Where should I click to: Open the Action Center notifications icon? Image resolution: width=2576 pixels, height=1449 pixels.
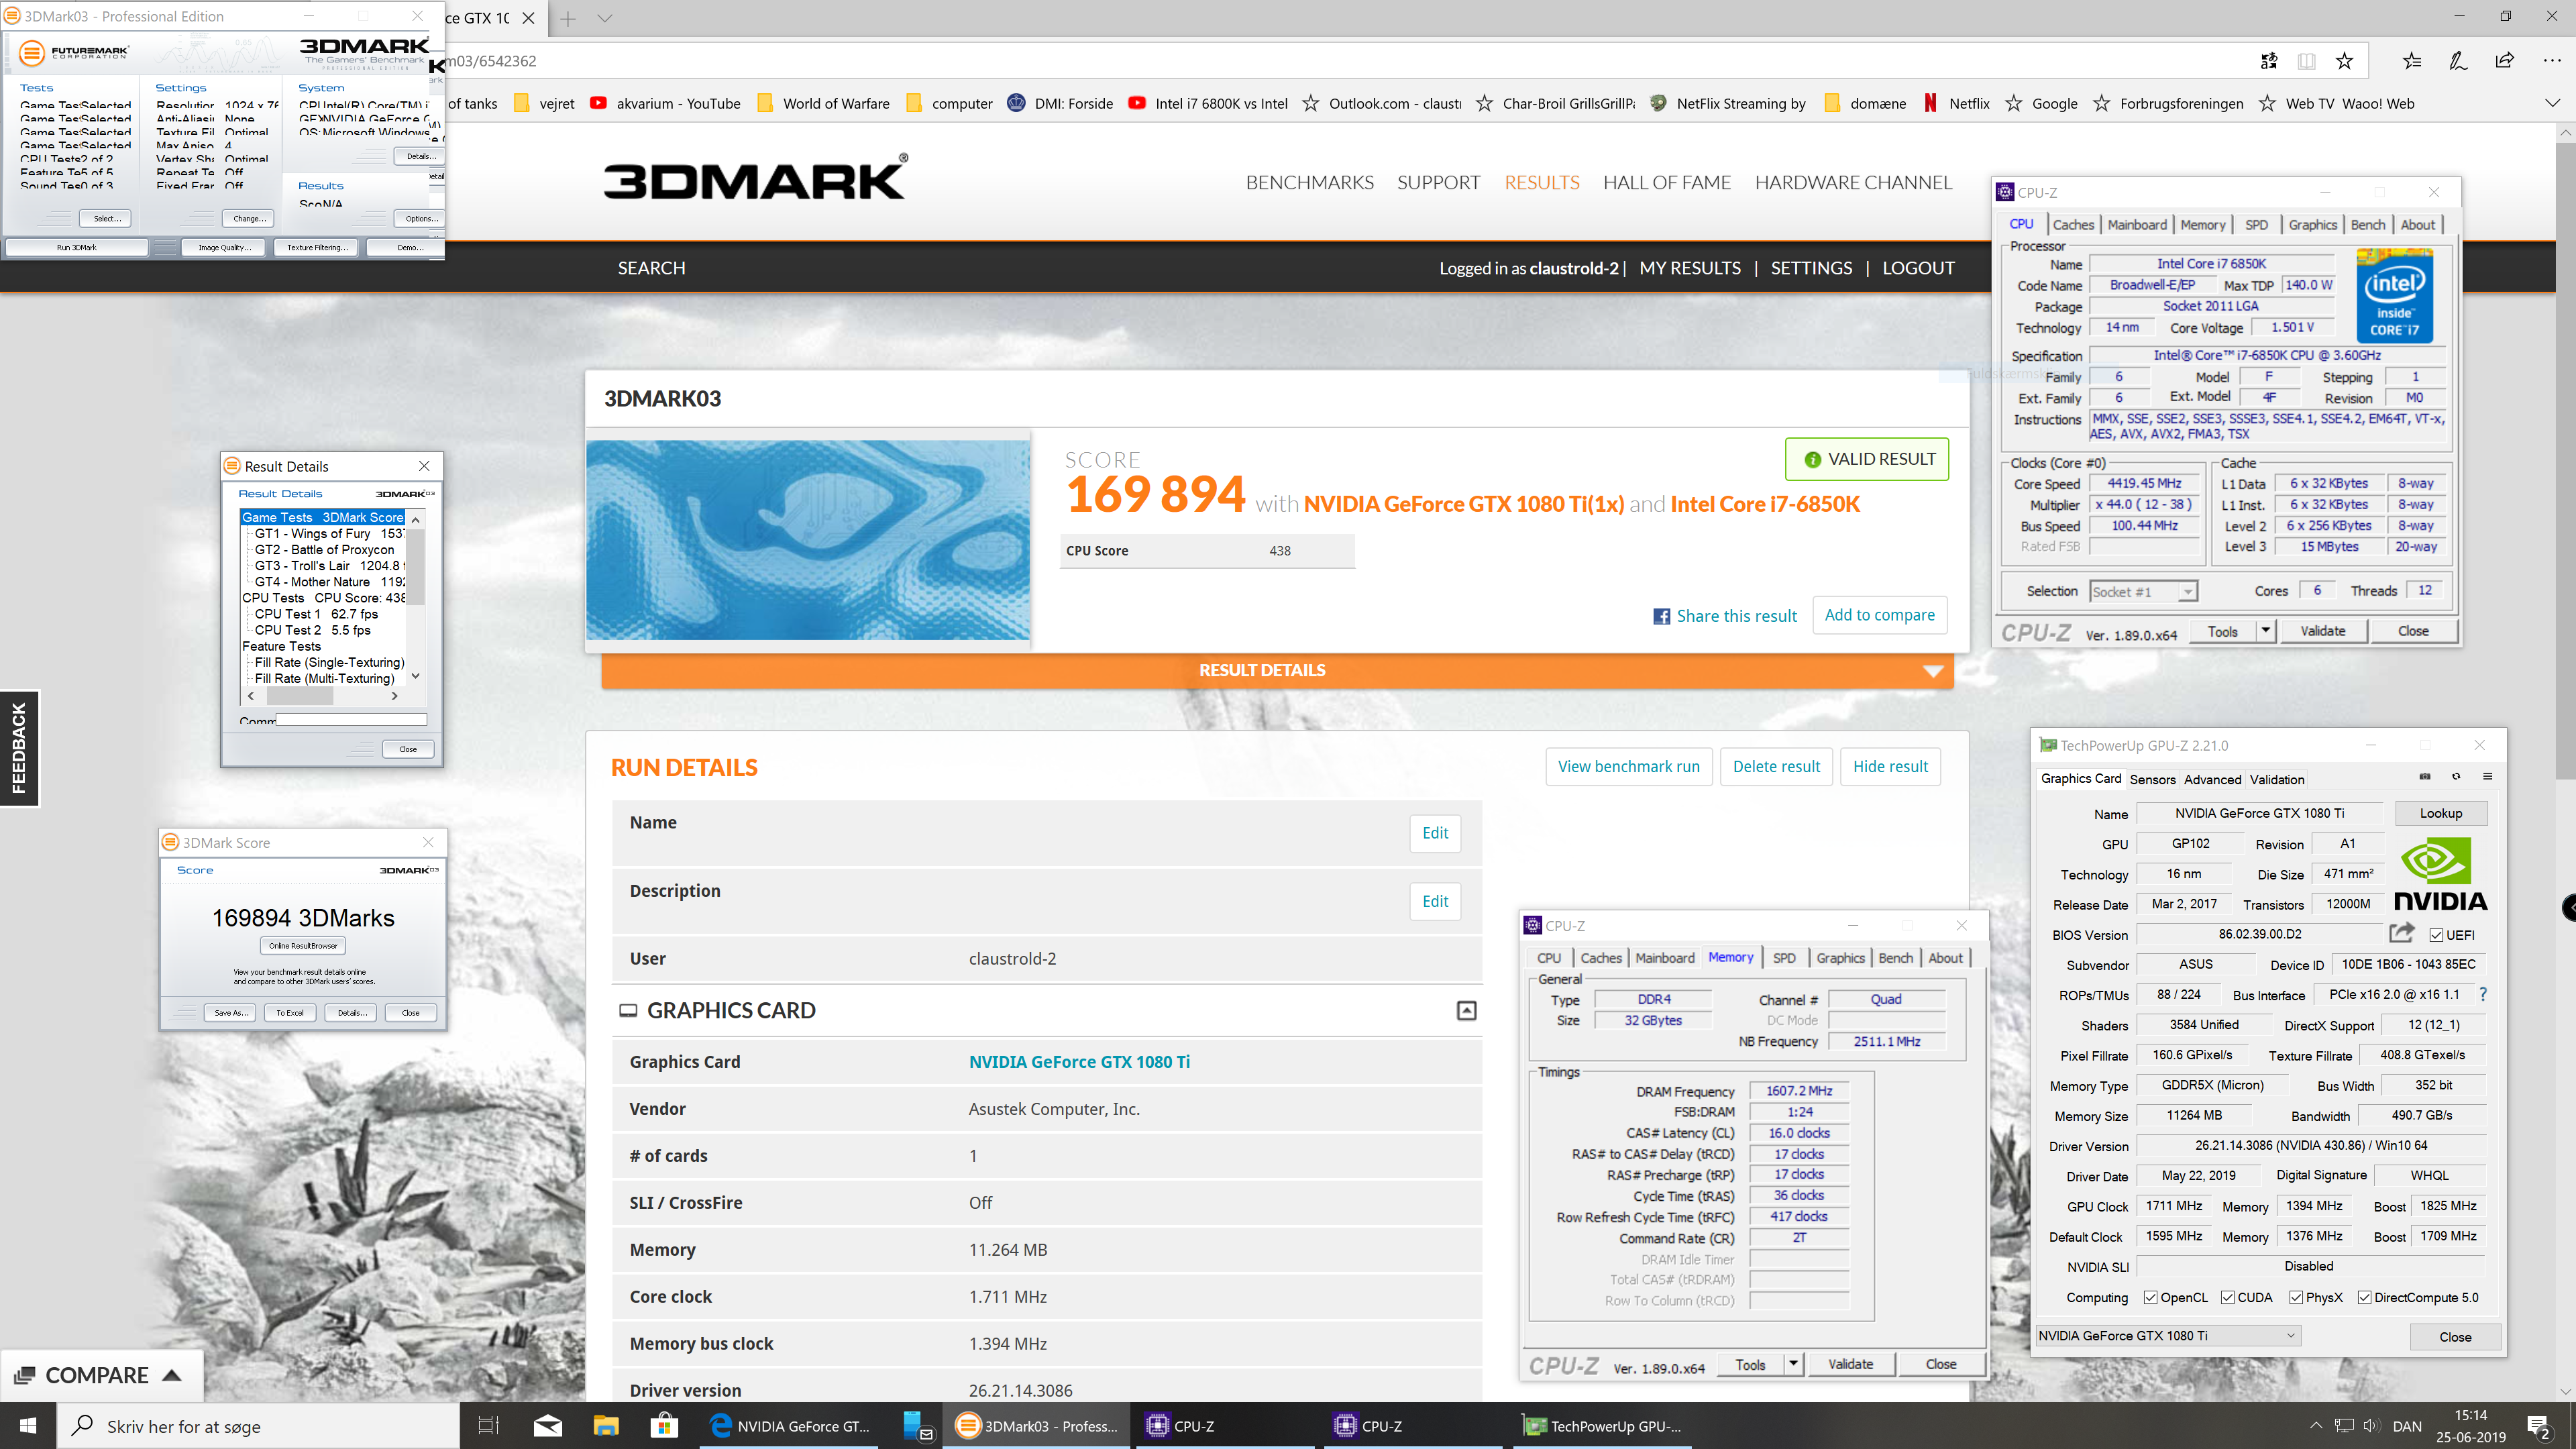[x=2538, y=1426]
